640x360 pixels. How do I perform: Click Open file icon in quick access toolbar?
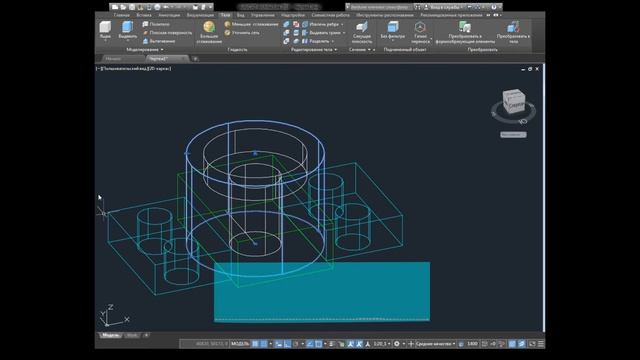point(124,7)
